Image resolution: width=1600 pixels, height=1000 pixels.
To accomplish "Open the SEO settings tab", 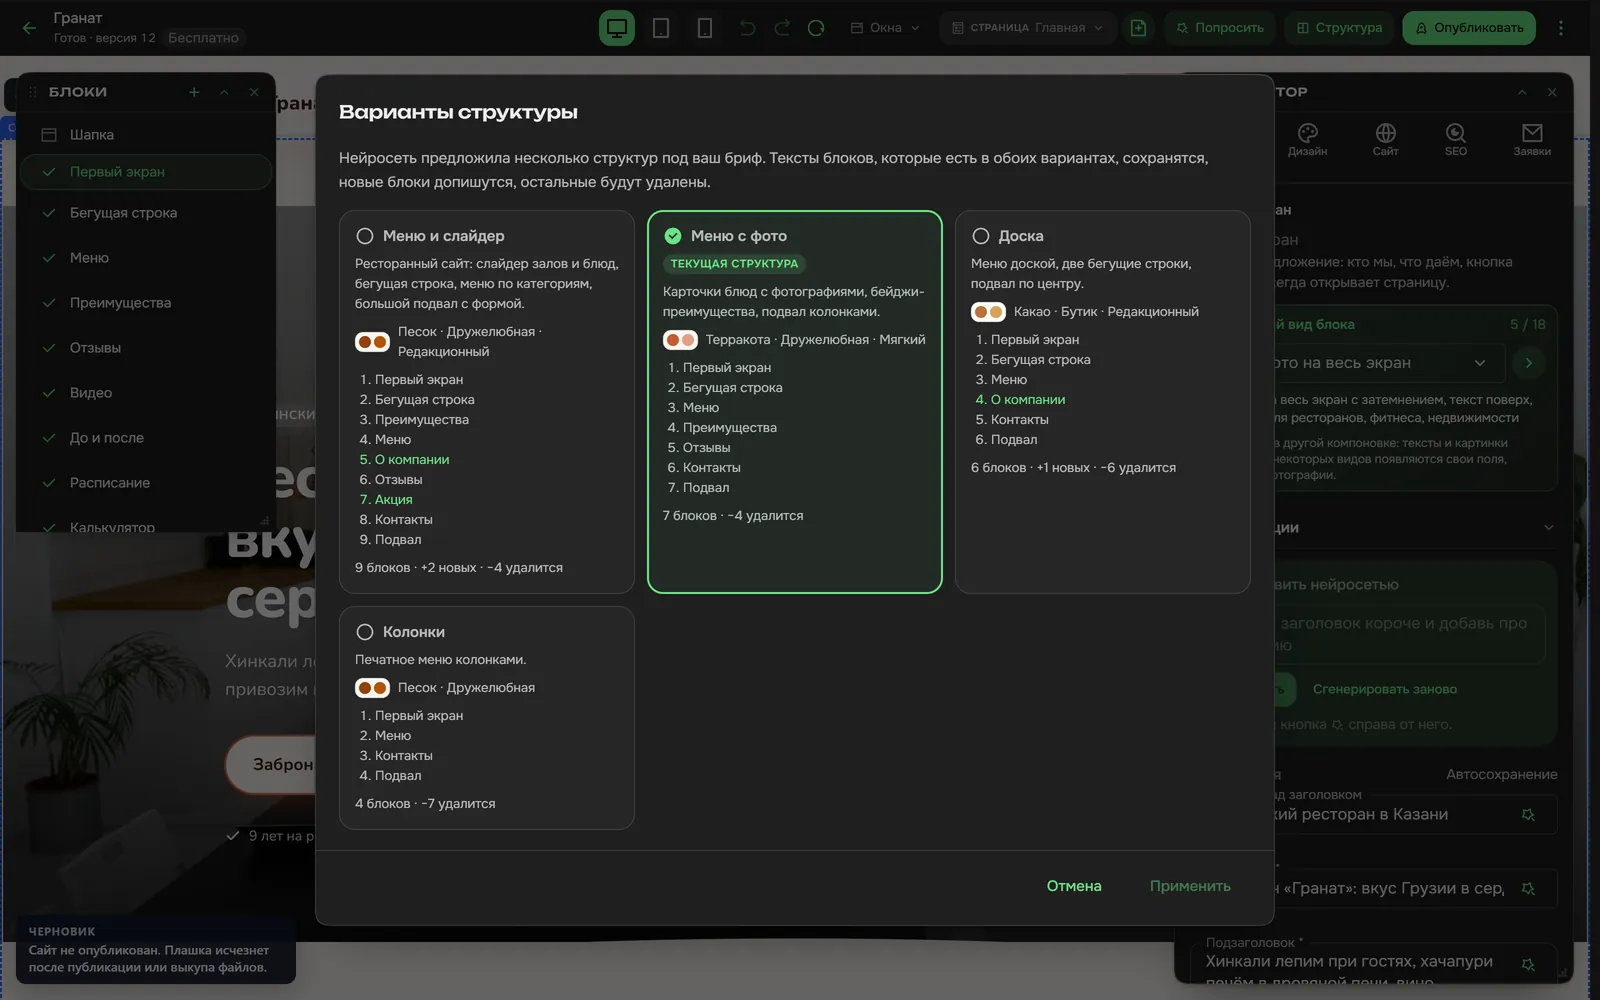I will [1456, 139].
